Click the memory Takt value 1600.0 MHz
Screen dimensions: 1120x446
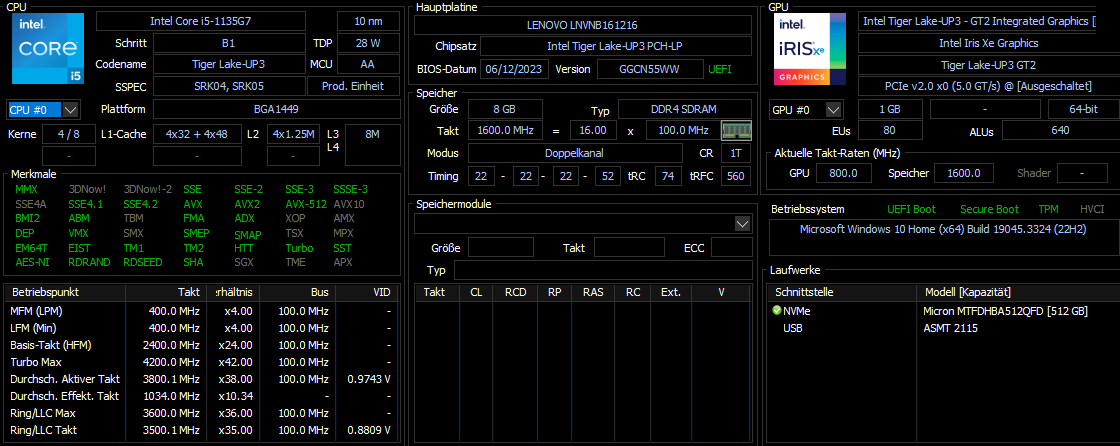point(505,131)
